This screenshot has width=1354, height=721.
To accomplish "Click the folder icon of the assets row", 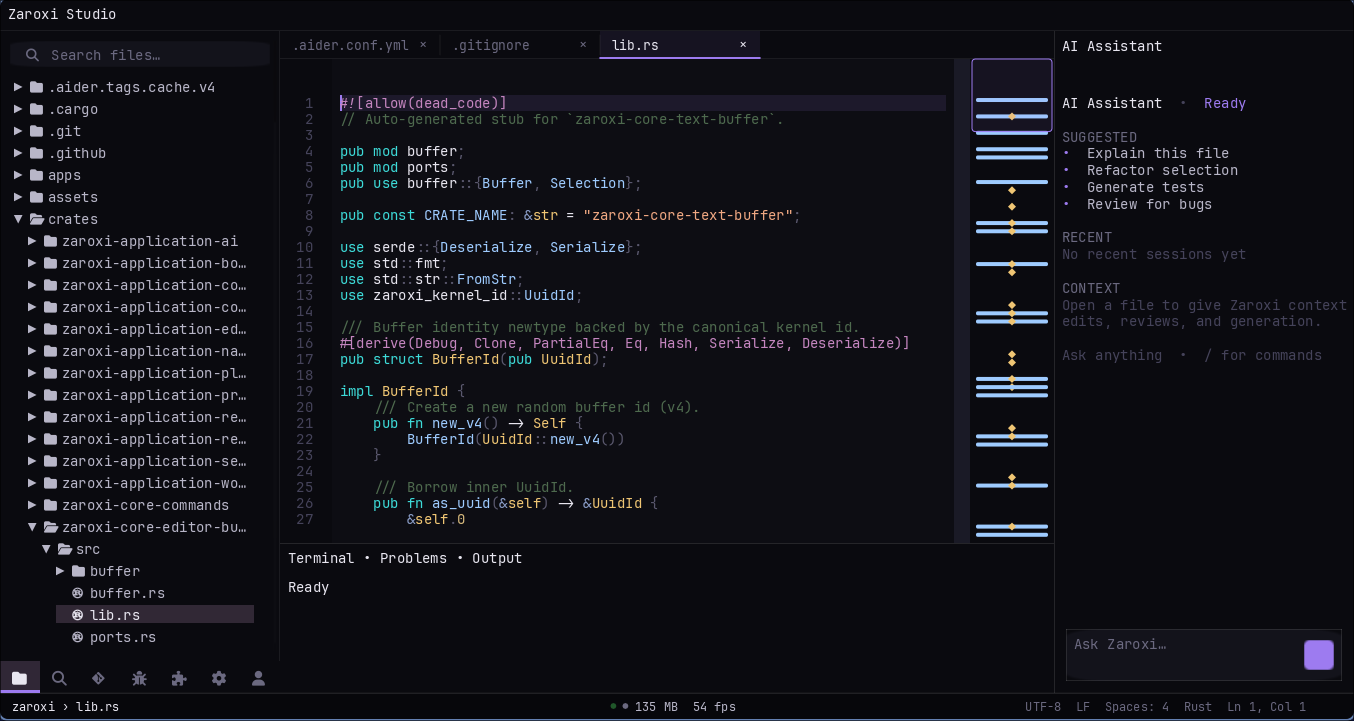I will 37,197.
